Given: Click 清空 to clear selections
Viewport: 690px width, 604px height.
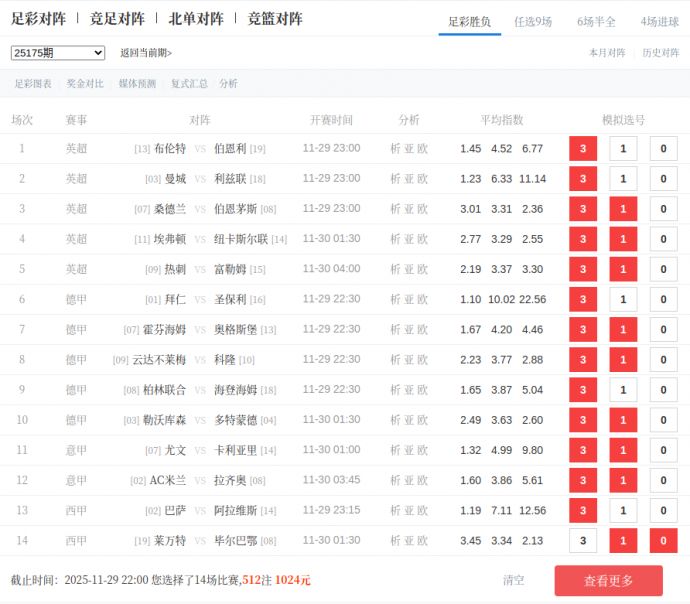Looking at the screenshot, I should pos(513,580).
